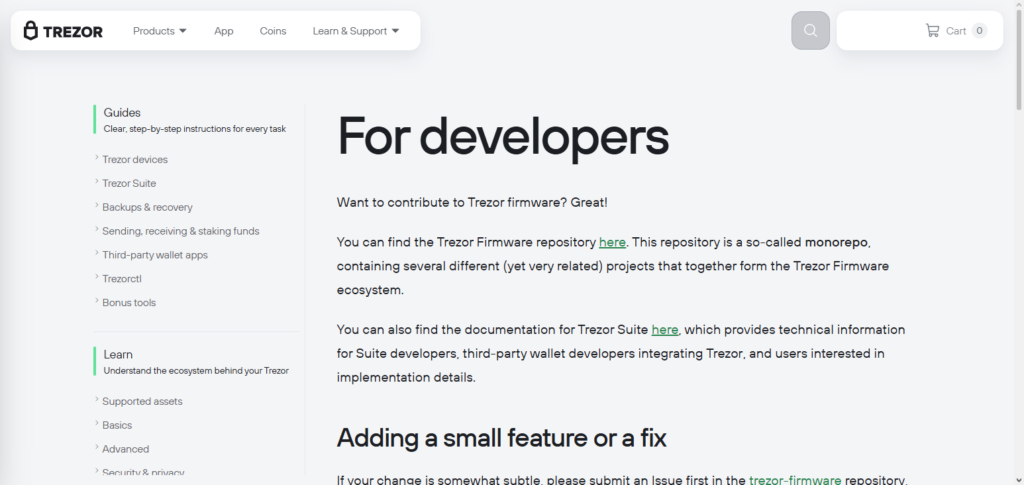Click 'Clear, step-by-step instructions for every task'
The width and height of the screenshot is (1024, 485).
(x=195, y=129)
